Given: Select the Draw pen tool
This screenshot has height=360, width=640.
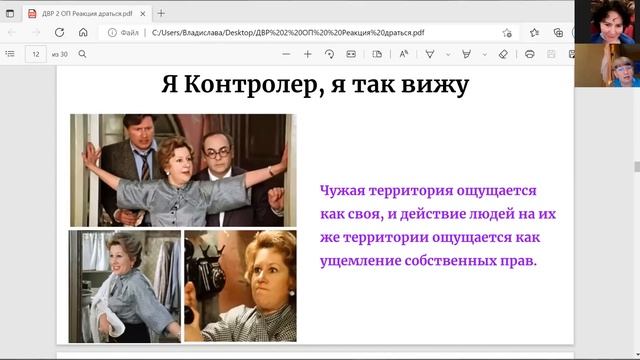Looking at the screenshot, I should coord(430,54).
